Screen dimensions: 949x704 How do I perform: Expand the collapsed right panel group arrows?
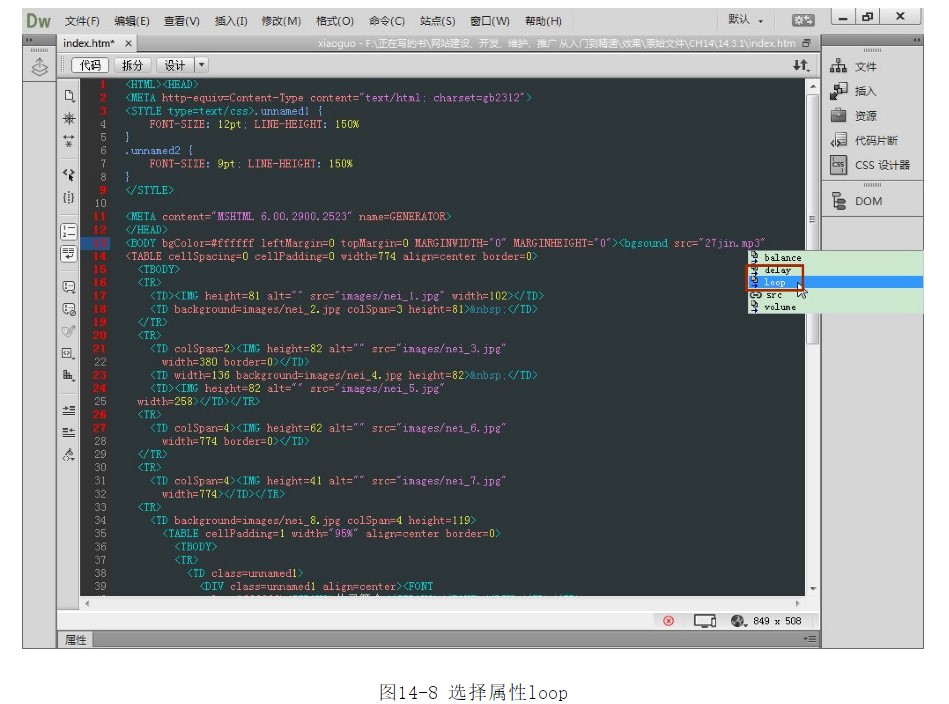pyautogui.click(x=917, y=40)
